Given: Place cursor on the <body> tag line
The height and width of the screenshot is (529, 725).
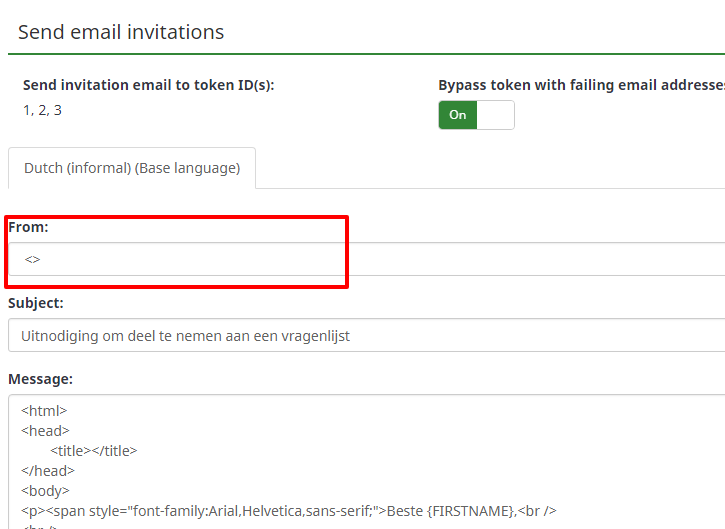Looking at the screenshot, I should tap(45, 491).
